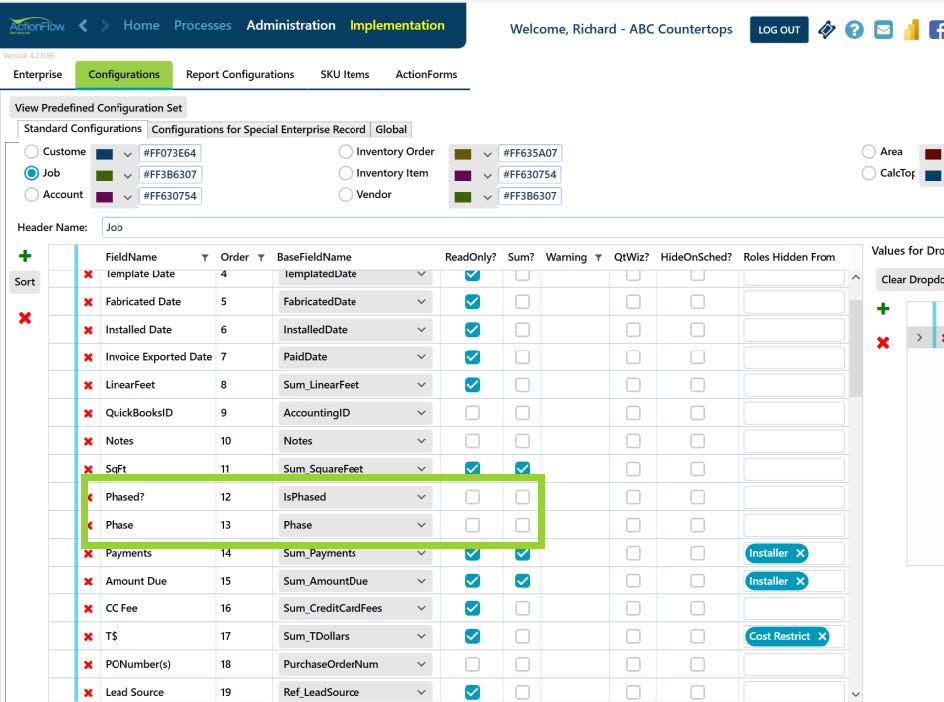Delete the Installed Date row
The height and width of the screenshot is (702, 944).
click(x=88, y=331)
